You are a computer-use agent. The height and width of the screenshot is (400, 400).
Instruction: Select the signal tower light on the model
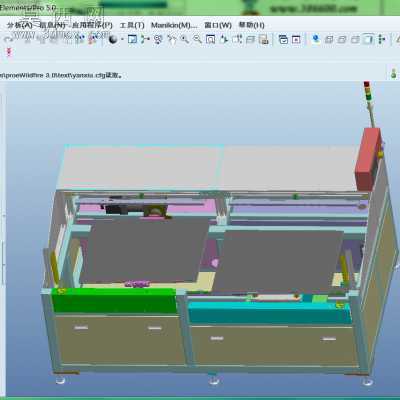[x=367, y=91]
